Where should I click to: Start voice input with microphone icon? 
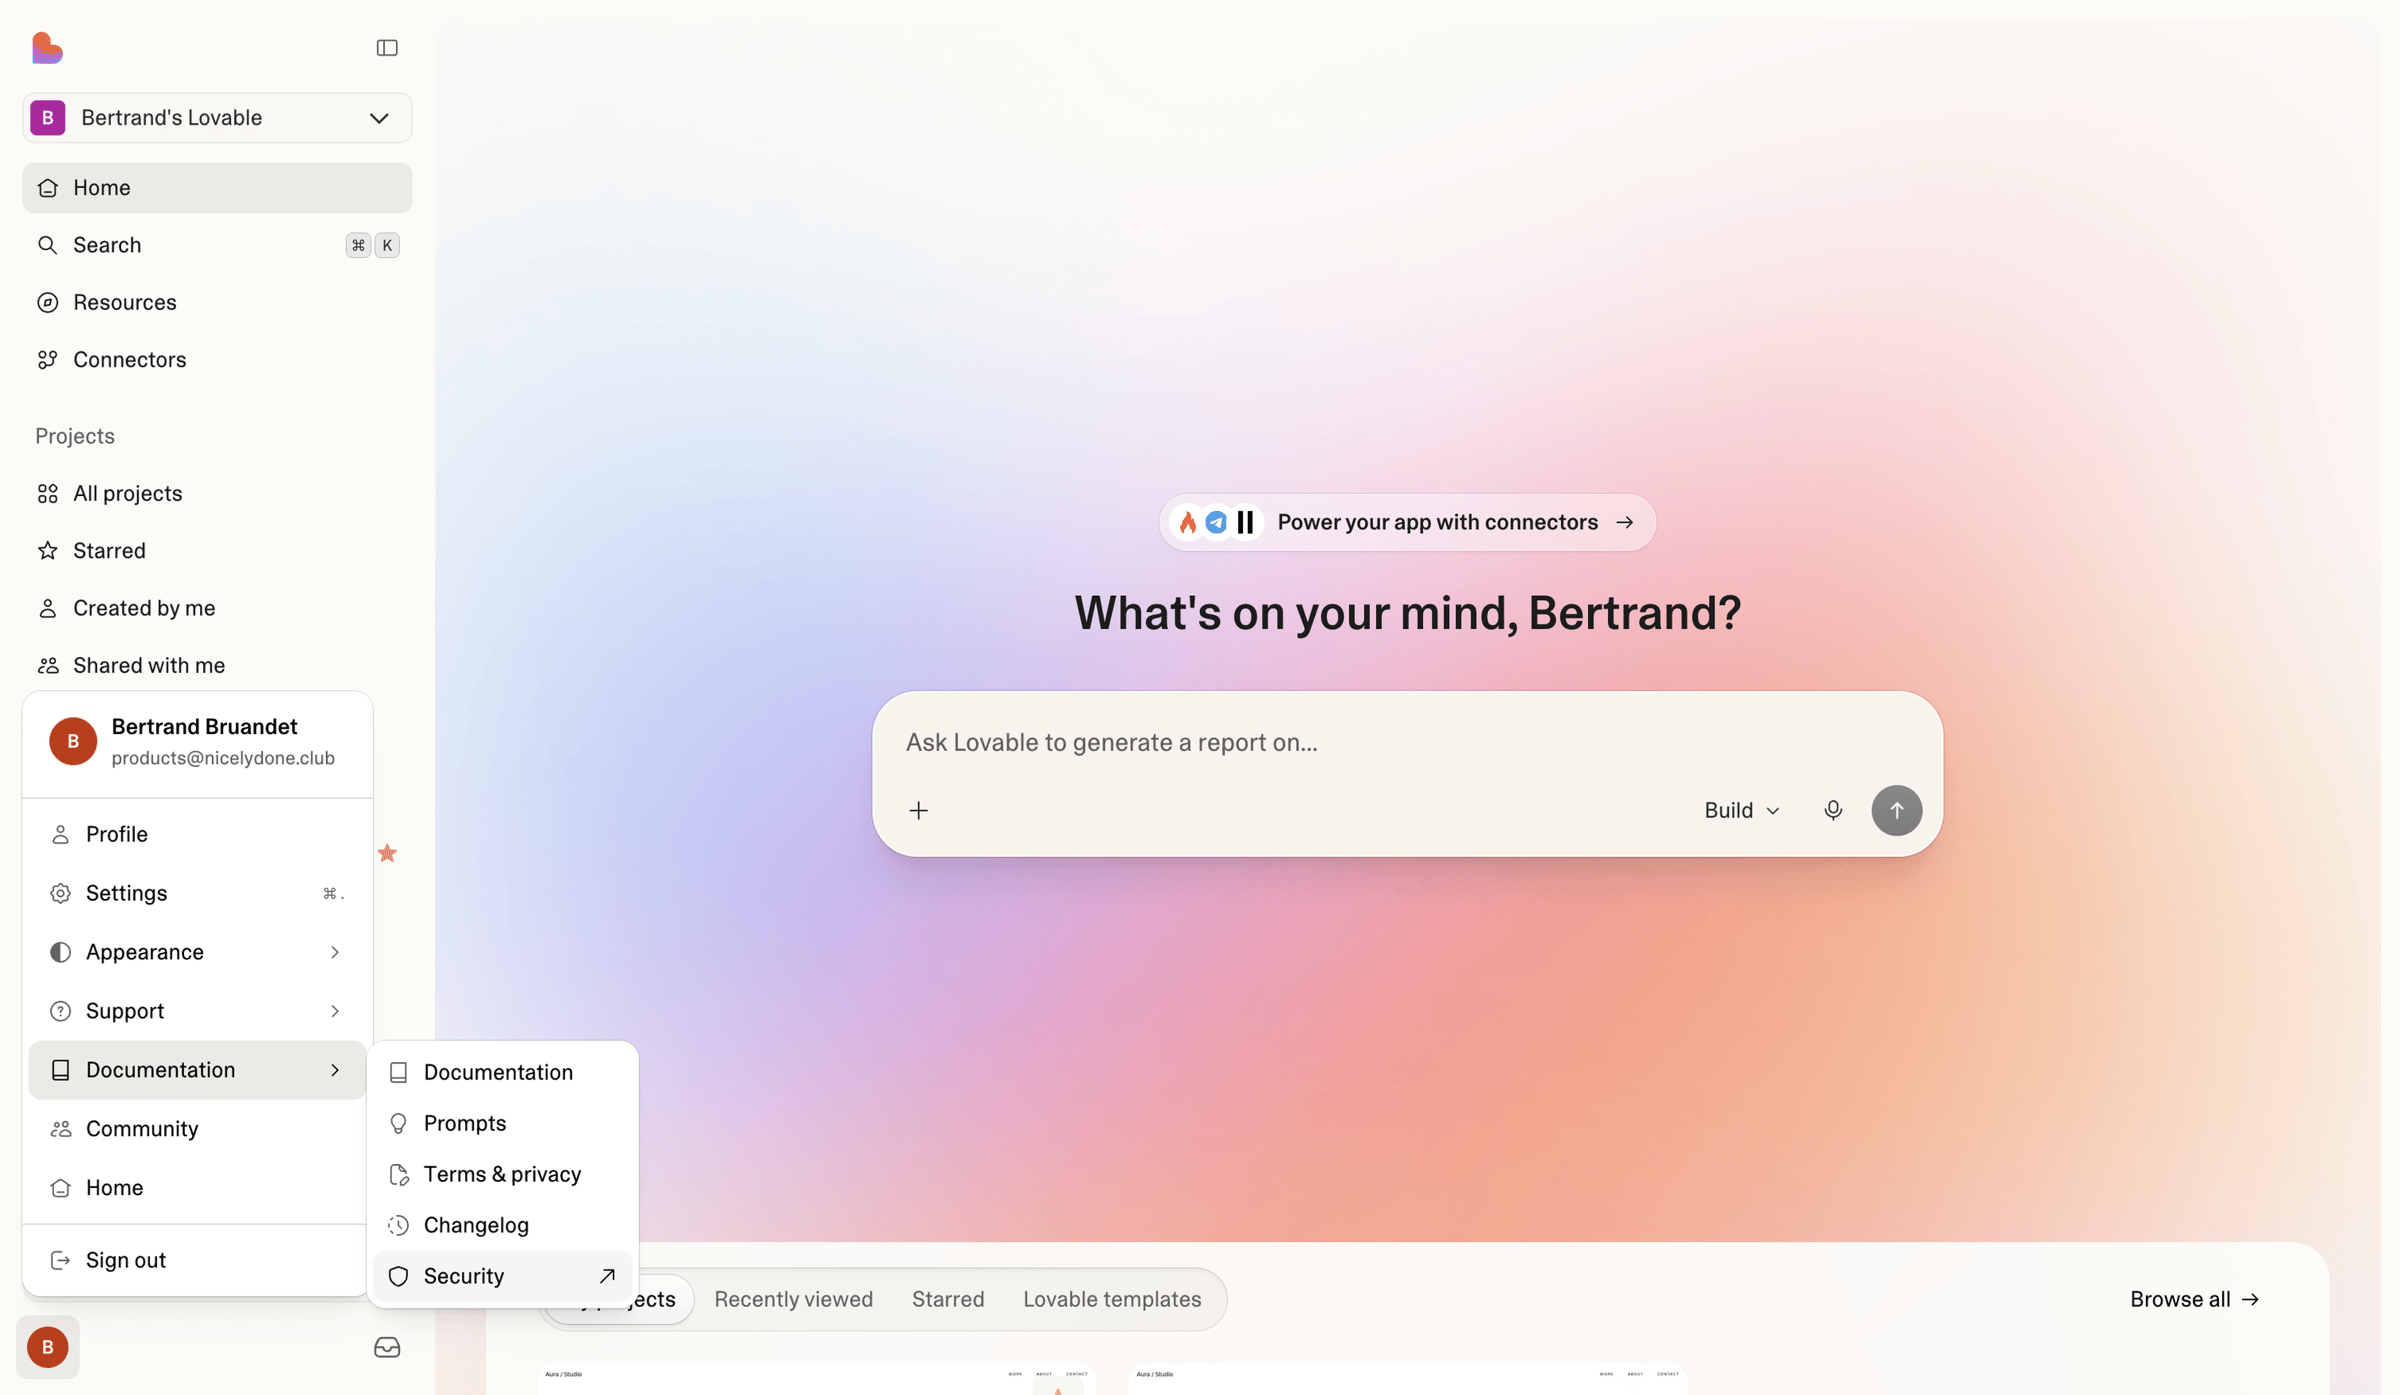(1833, 810)
